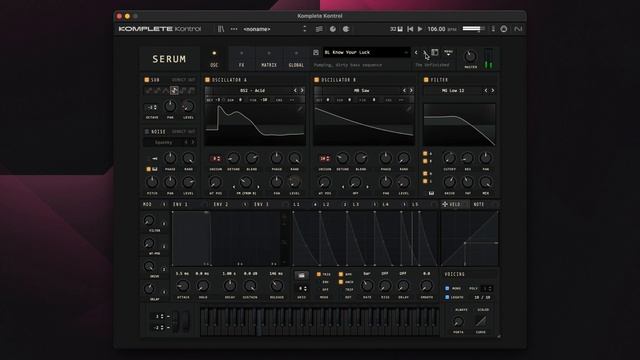Toggle the LFO ANCH checkbox

pyautogui.click(x=341, y=282)
